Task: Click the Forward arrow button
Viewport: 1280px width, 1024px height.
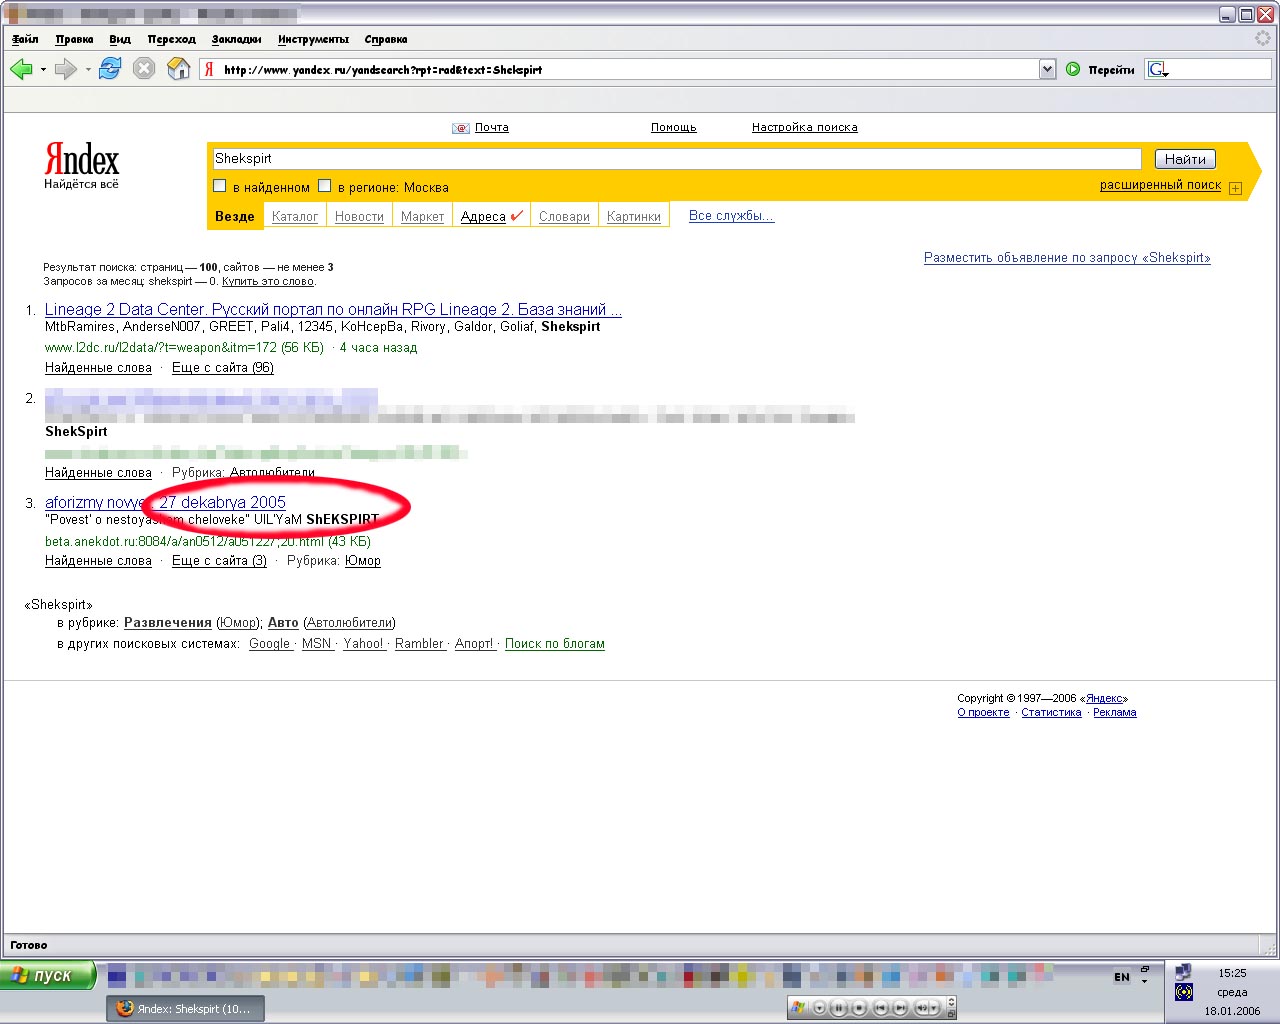Action: tap(65, 69)
